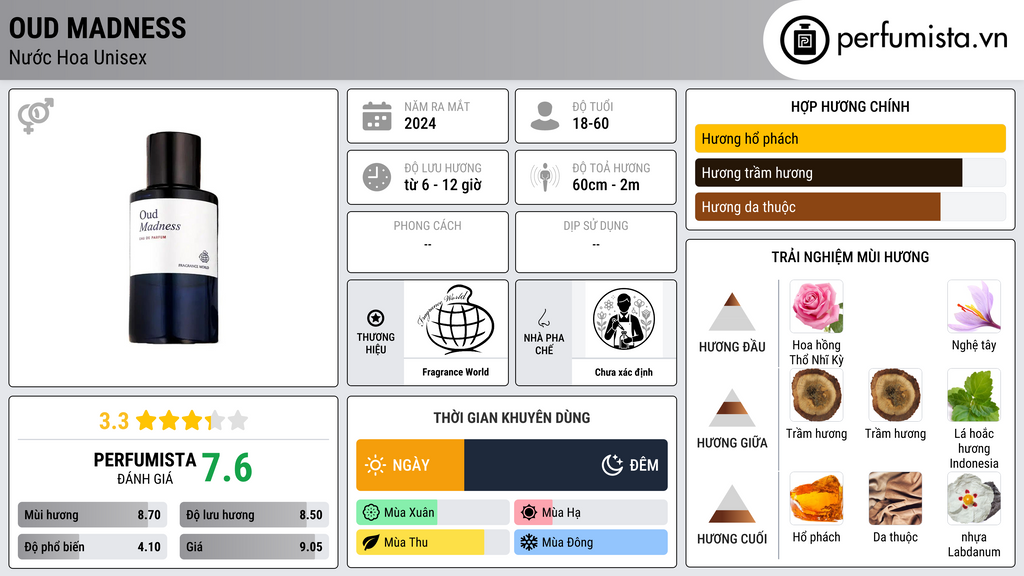Click the Ngày daytime segment
Image resolution: width=1024 pixels, height=576 pixels.
(x=410, y=465)
